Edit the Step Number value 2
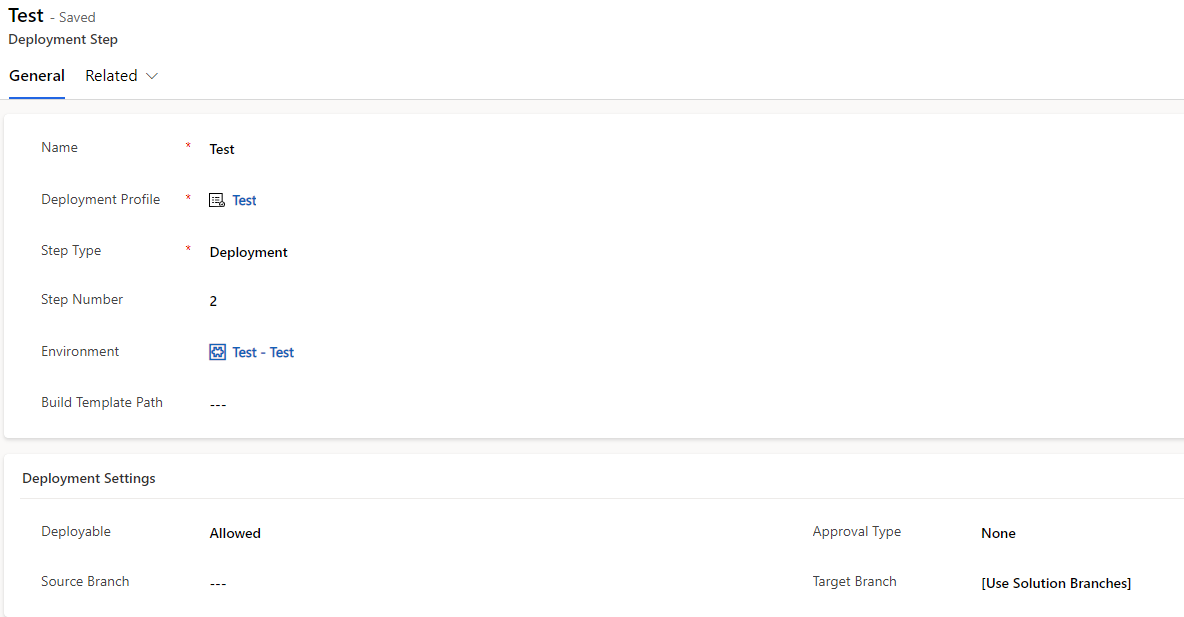 (213, 300)
